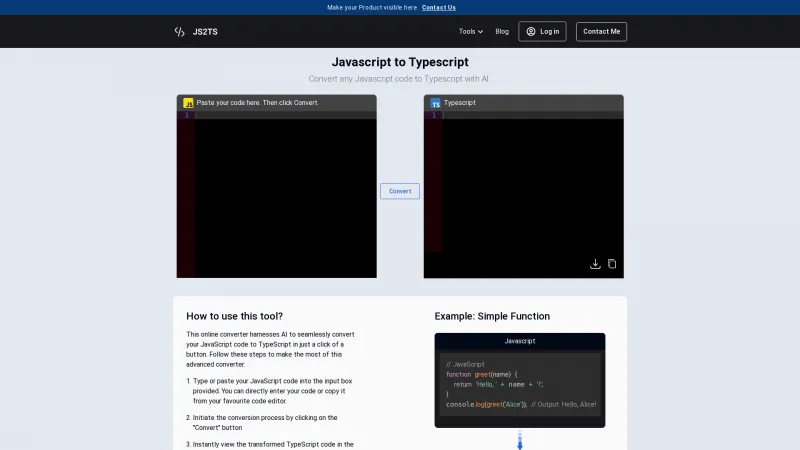Click the Javascript example code block
Image resolution: width=800 pixels, height=450 pixels.
(x=520, y=384)
